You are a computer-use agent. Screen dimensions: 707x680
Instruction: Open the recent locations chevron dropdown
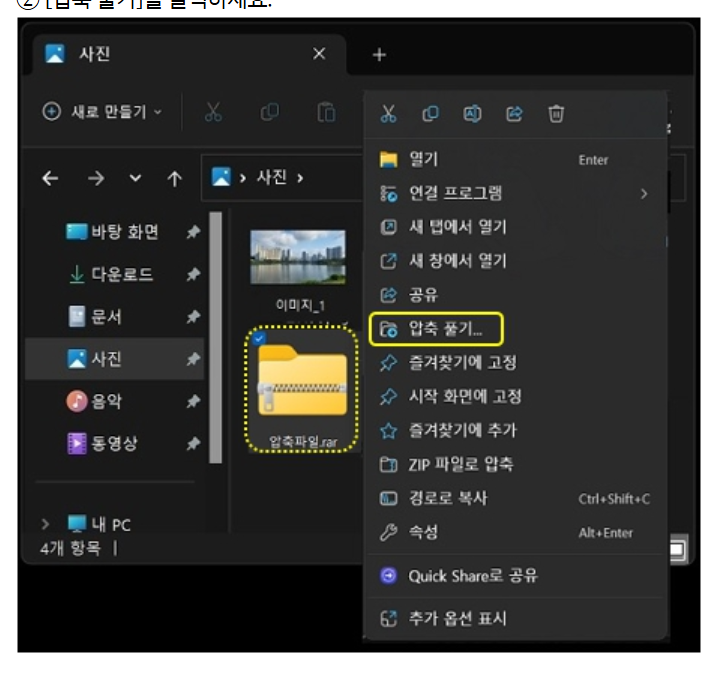coord(135,178)
